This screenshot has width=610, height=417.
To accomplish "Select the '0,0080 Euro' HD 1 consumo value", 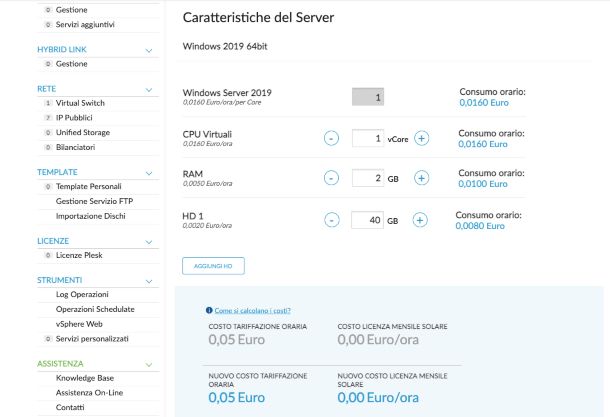I will pos(480,226).
